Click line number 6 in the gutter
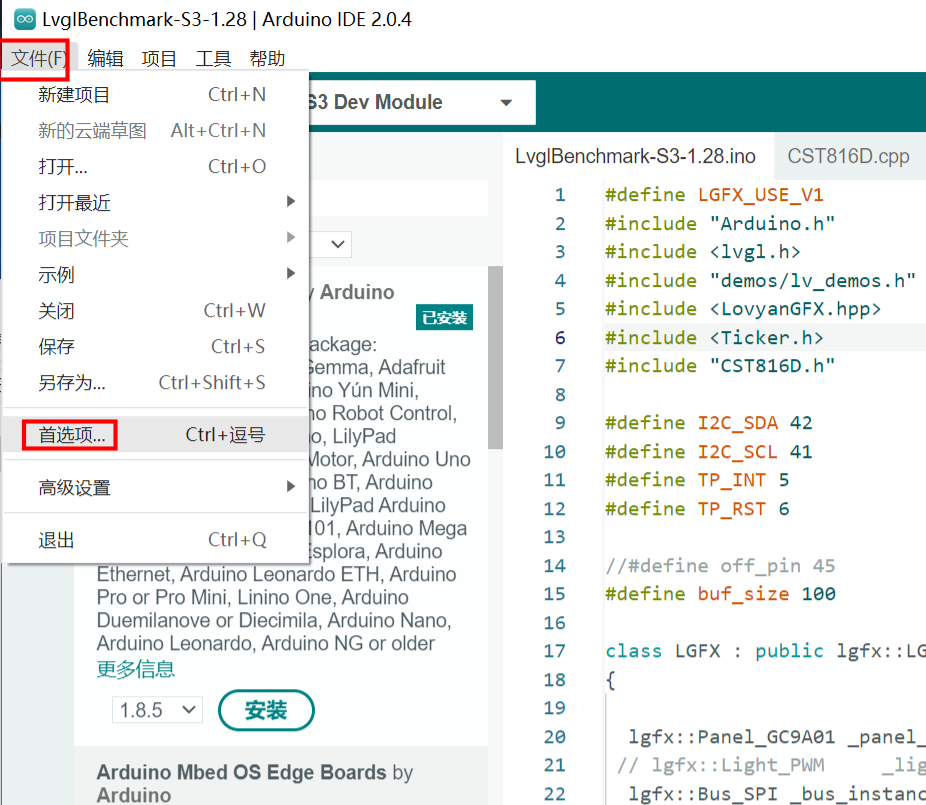 point(560,338)
